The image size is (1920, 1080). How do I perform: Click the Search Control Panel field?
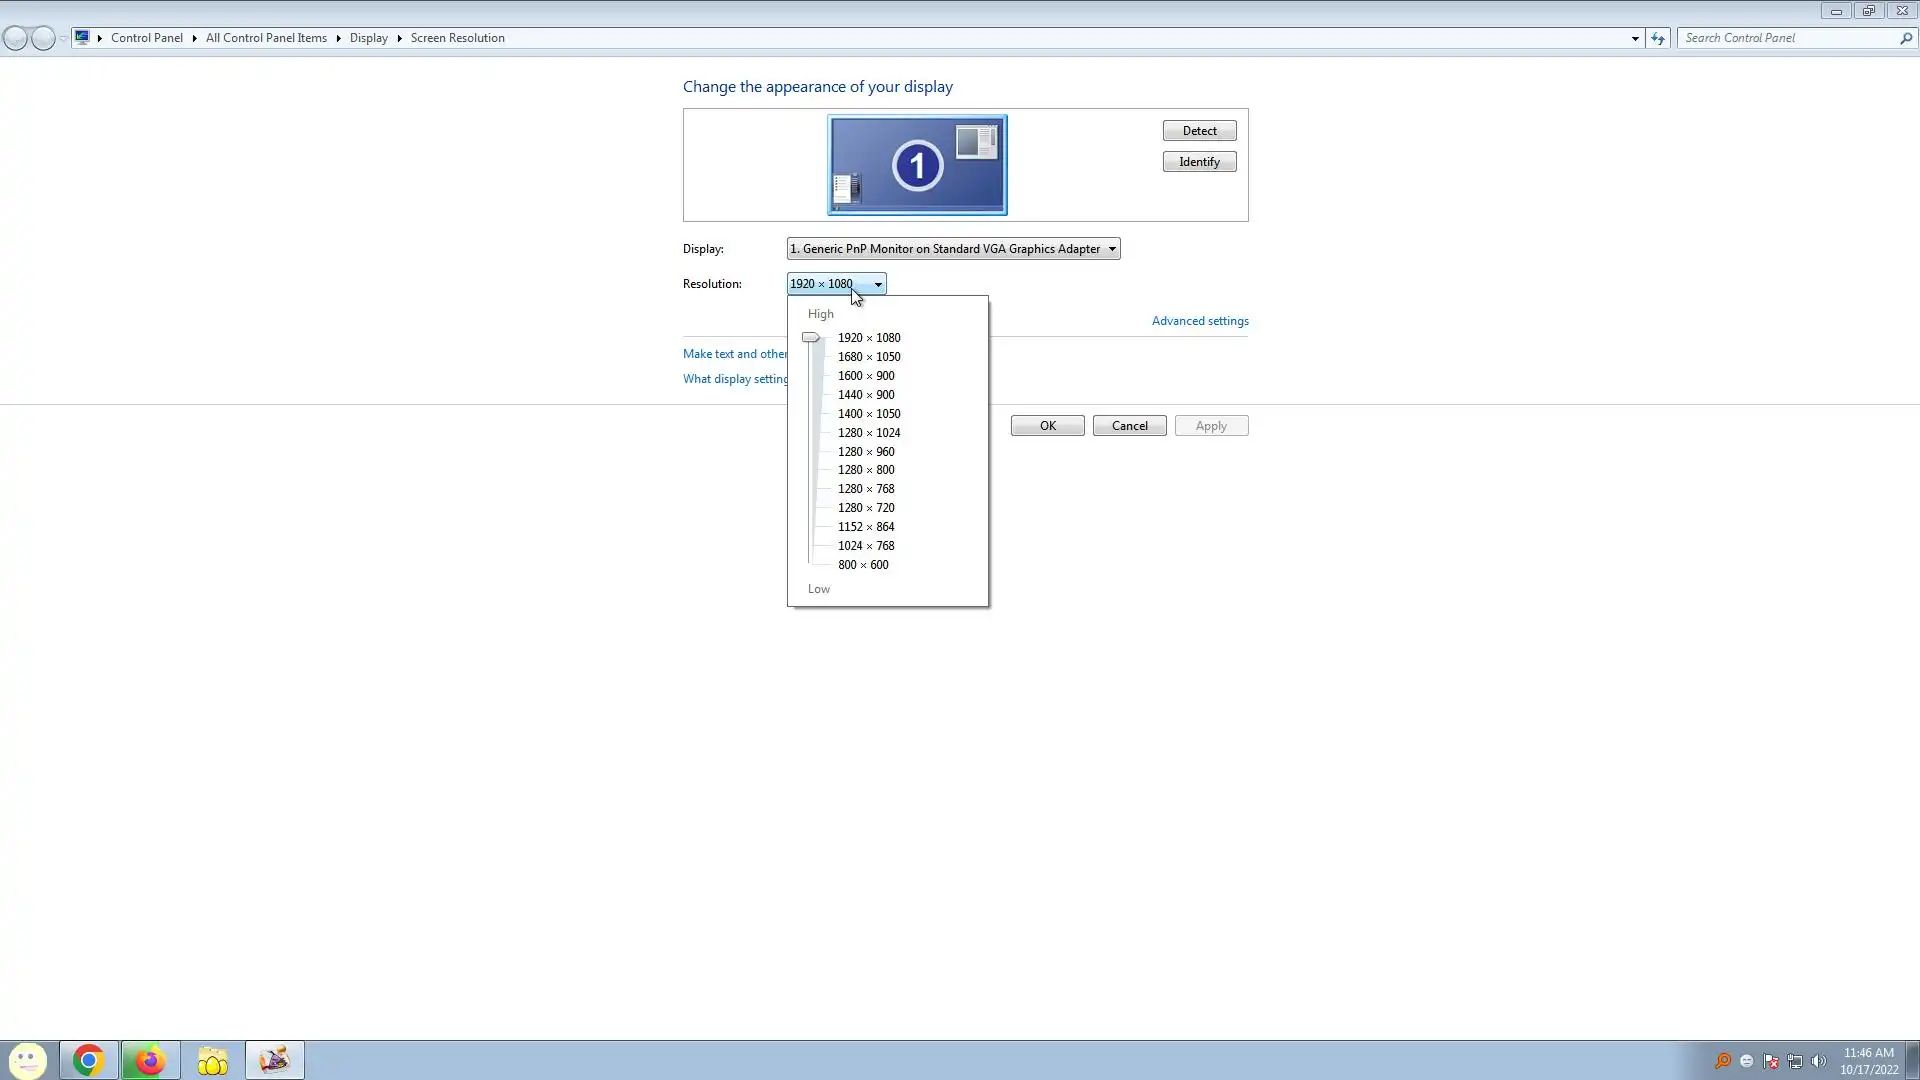[x=1788, y=38]
